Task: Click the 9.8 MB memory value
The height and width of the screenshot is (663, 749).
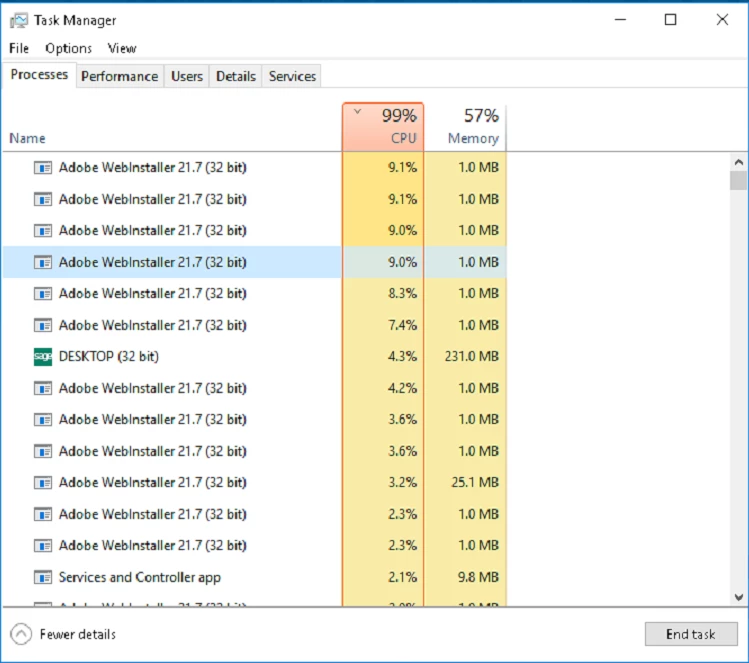Action: tap(478, 577)
